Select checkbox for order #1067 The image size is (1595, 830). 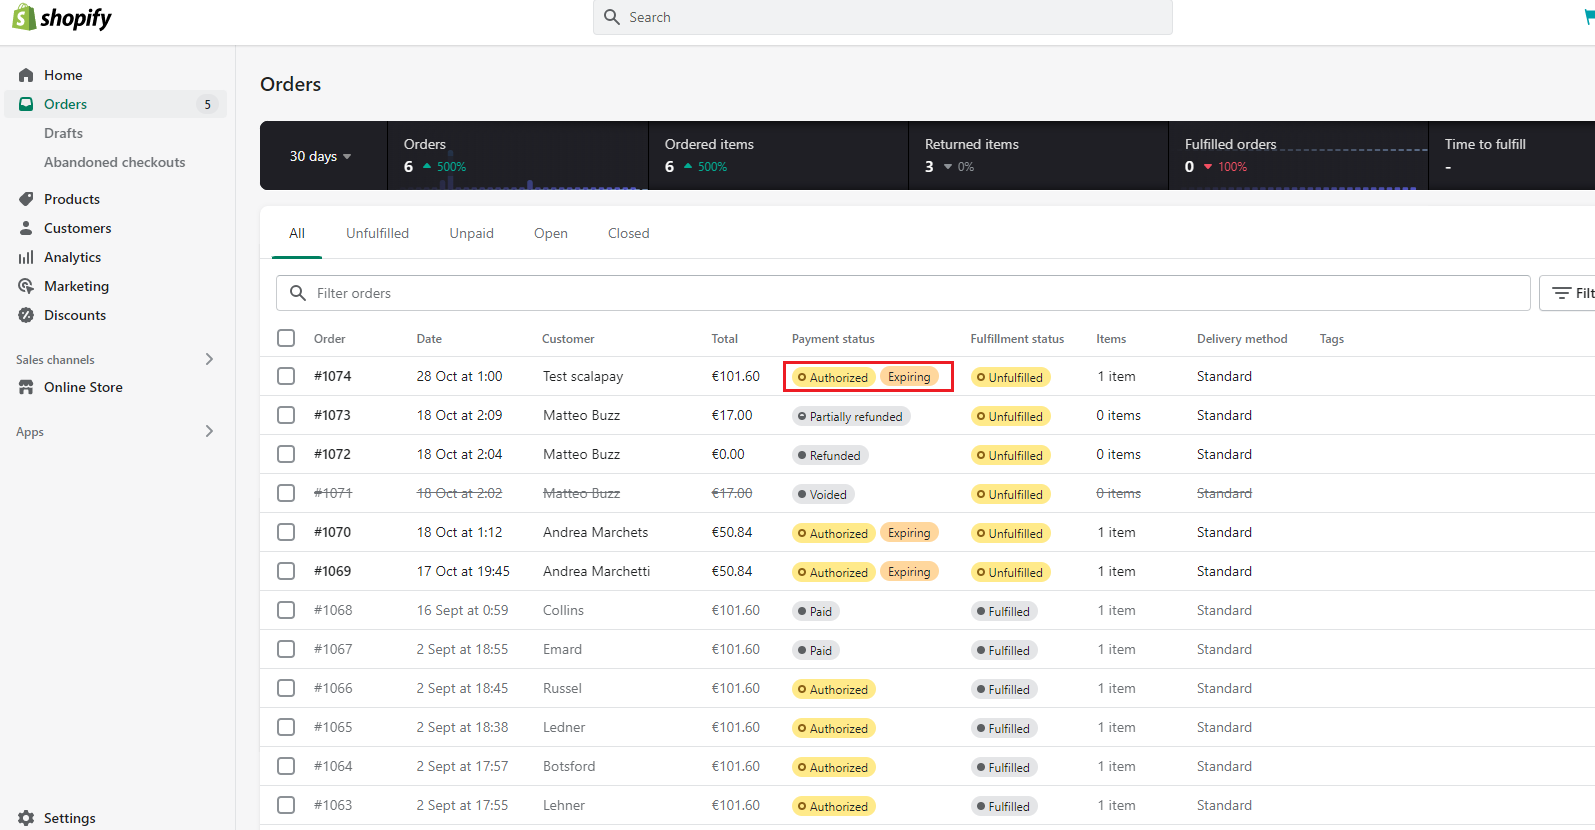pyautogui.click(x=286, y=649)
